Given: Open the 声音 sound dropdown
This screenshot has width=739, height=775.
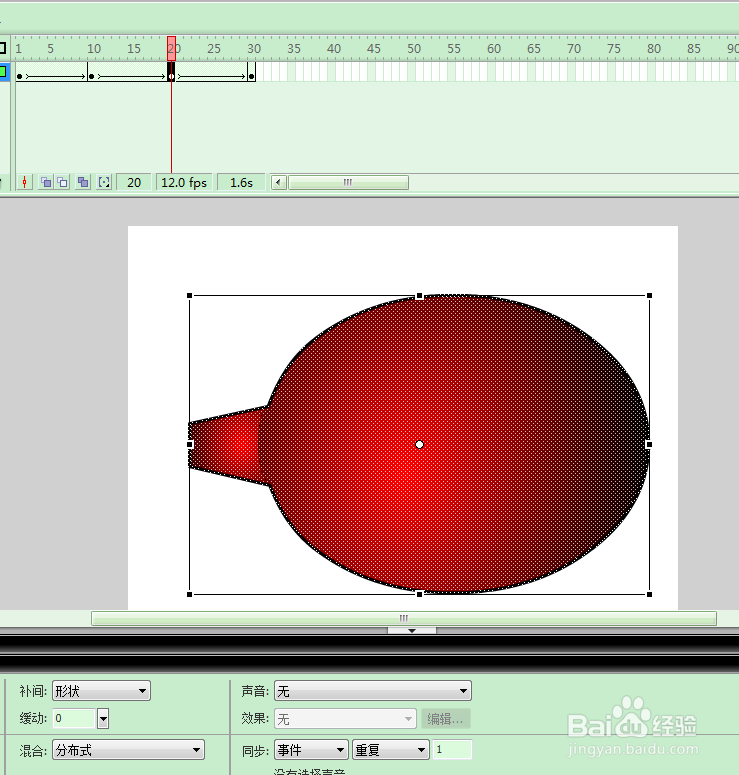Looking at the screenshot, I should click(x=373, y=690).
